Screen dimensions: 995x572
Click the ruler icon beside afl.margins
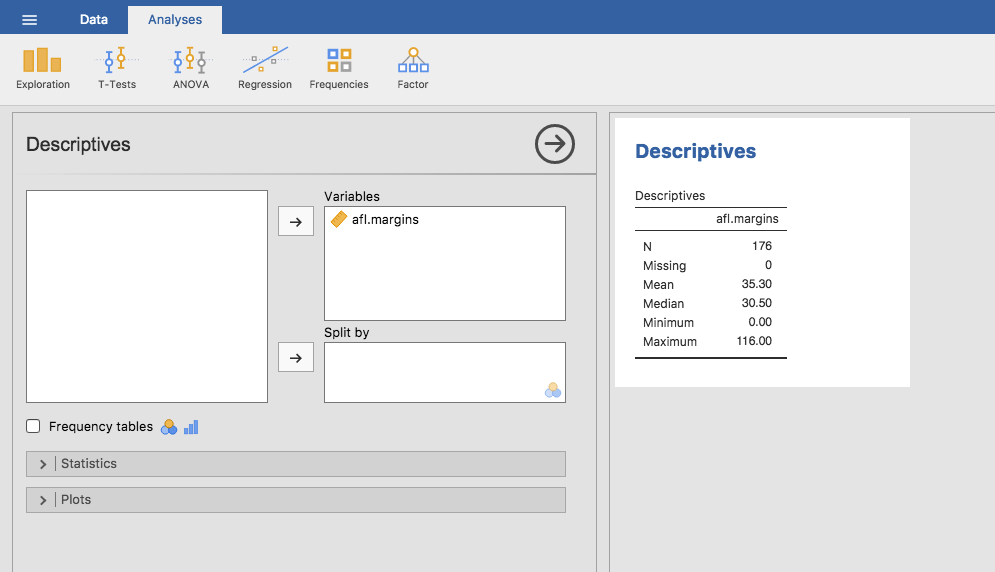tap(339, 219)
